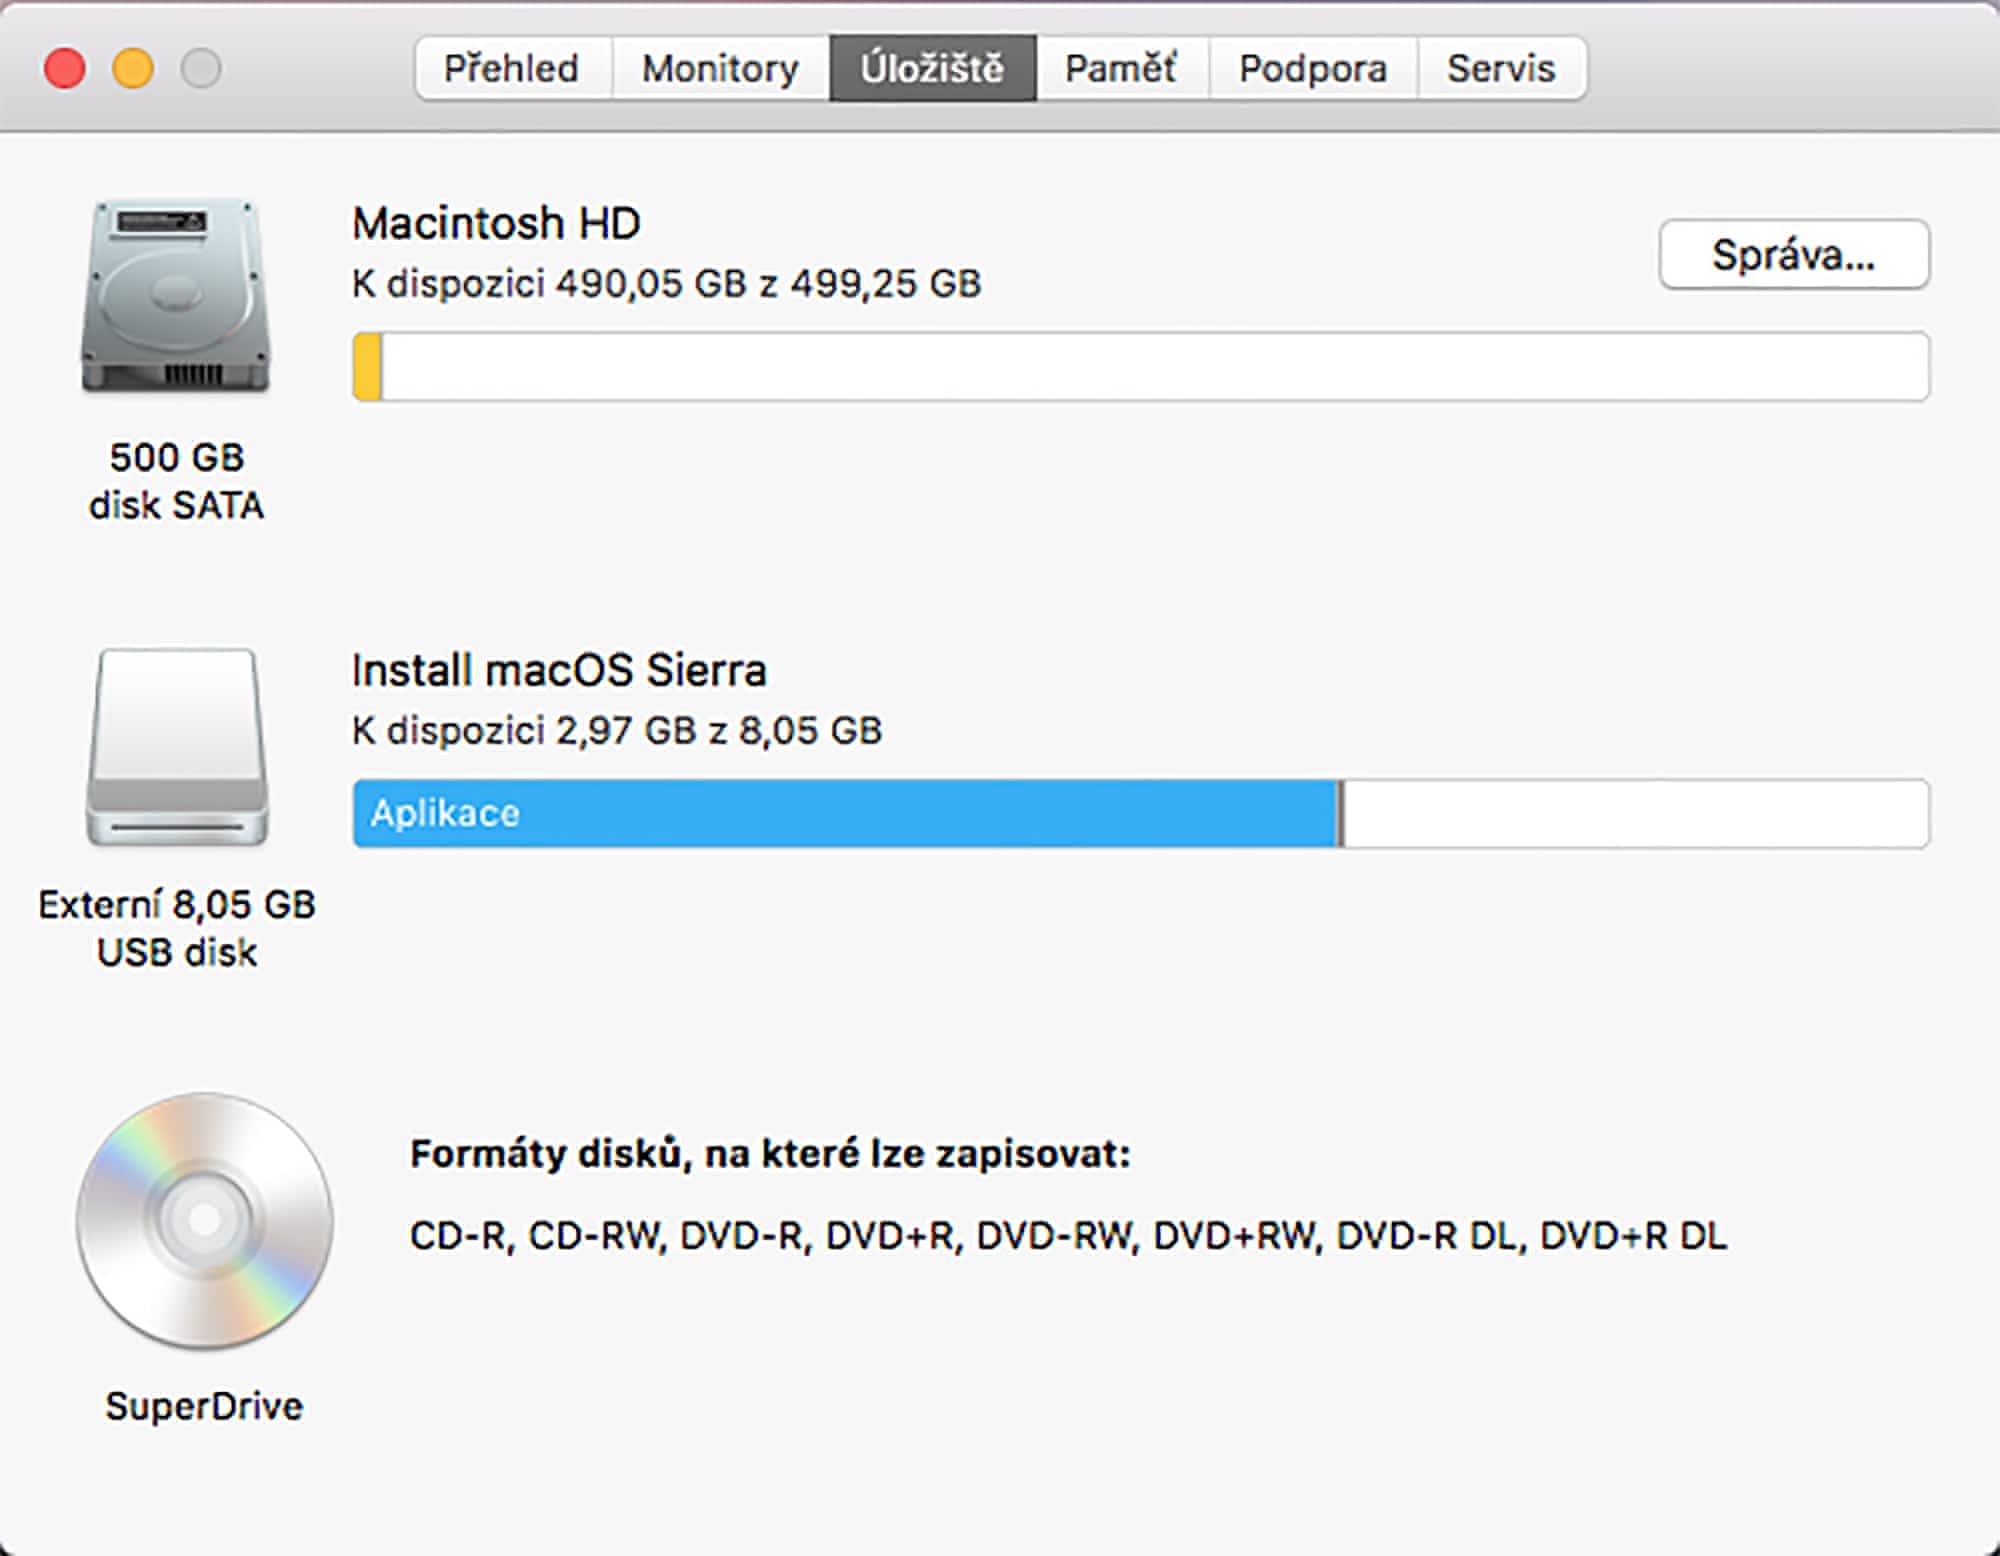
Task: Click the blue Aplikace storage segment
Action: point(845,813)
